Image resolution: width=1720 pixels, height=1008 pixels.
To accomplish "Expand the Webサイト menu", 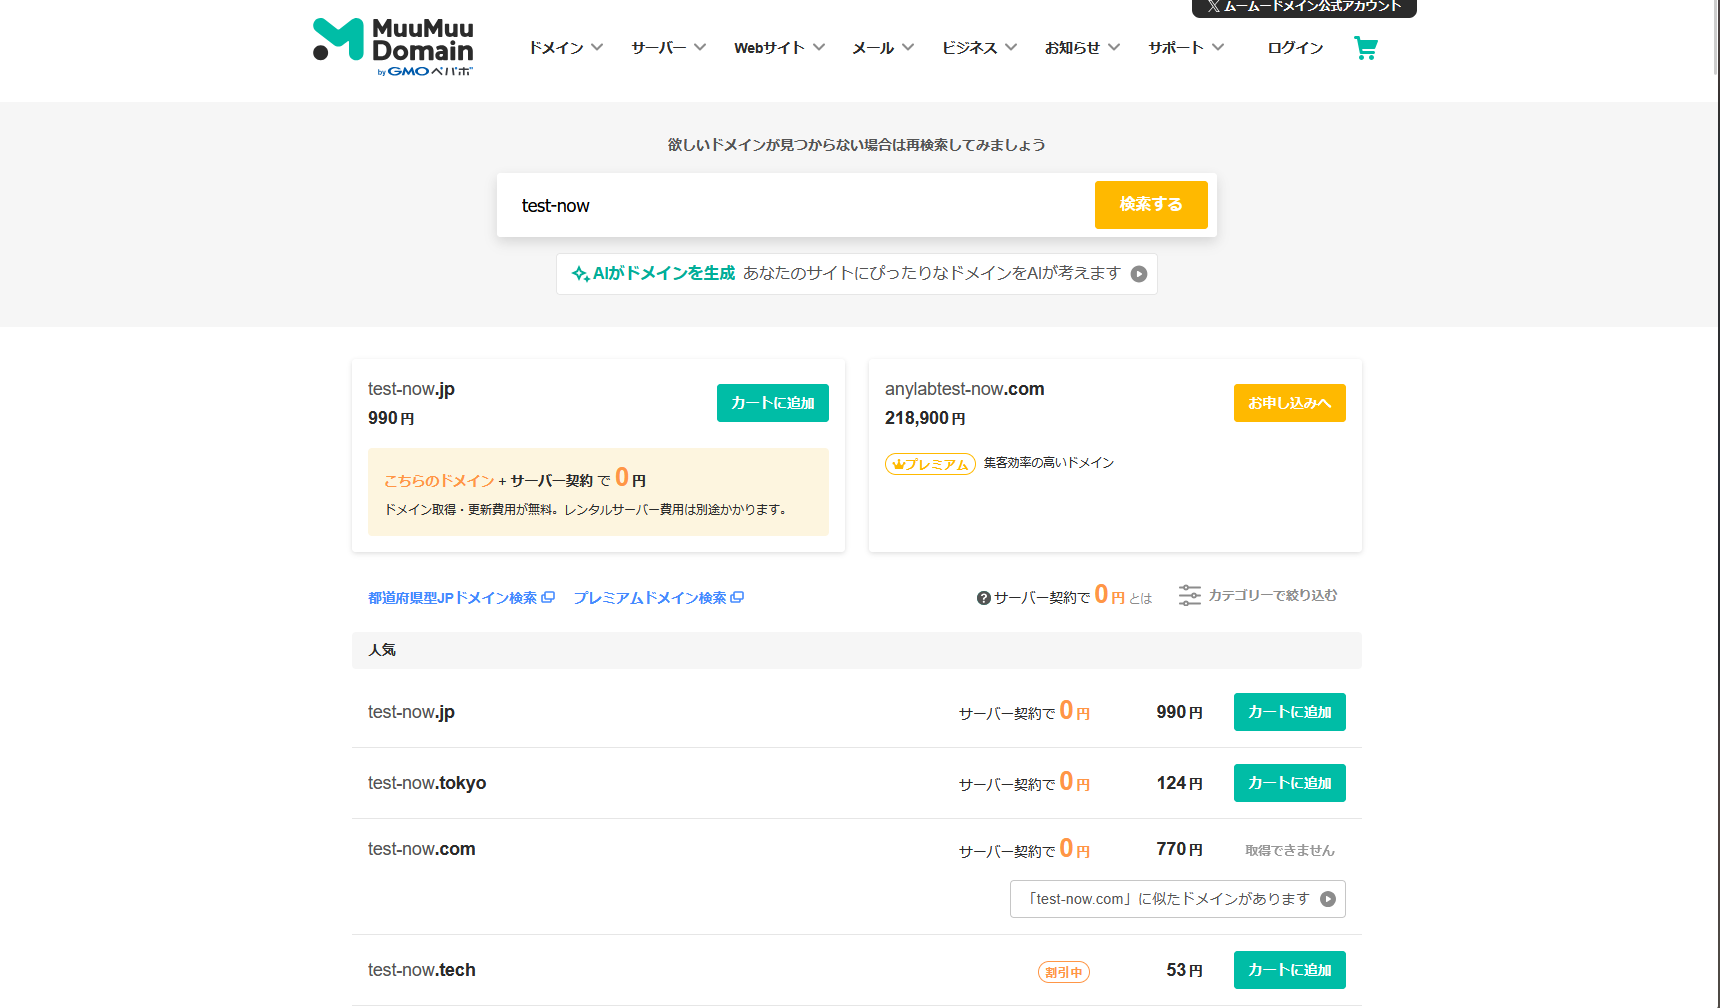I will [780, 48].
